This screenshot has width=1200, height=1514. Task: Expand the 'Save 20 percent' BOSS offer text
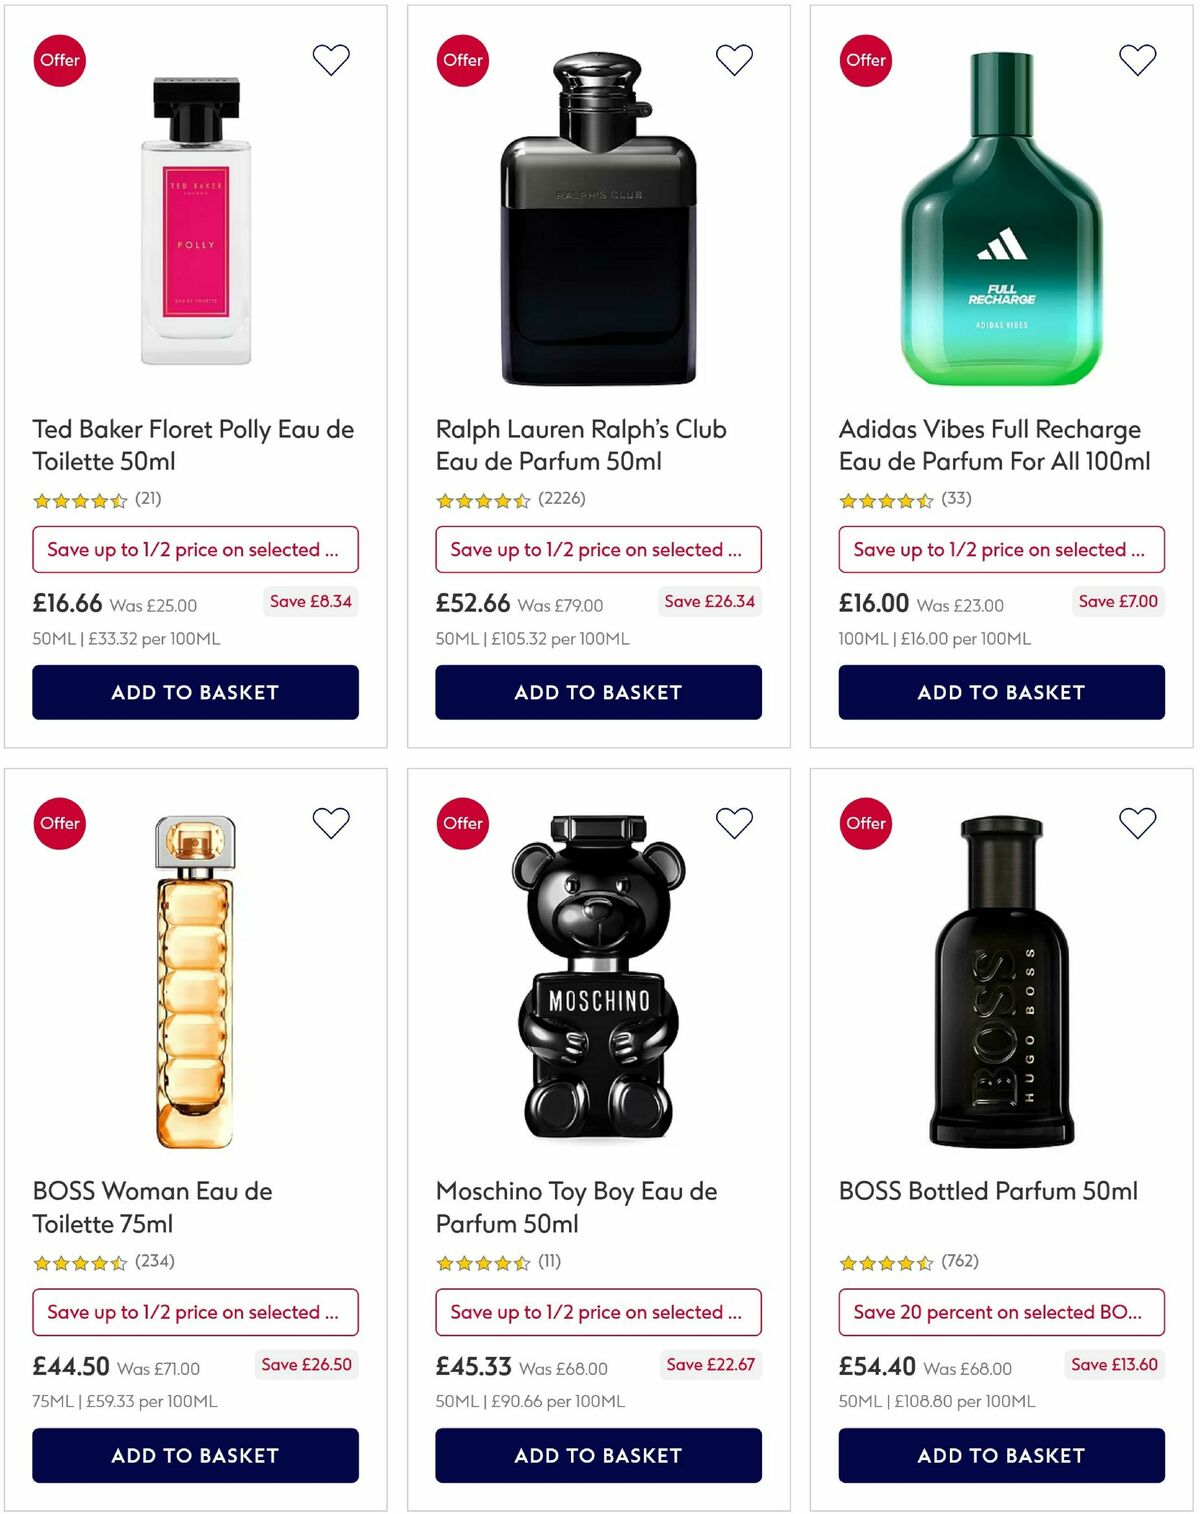click(1000, 1312)
